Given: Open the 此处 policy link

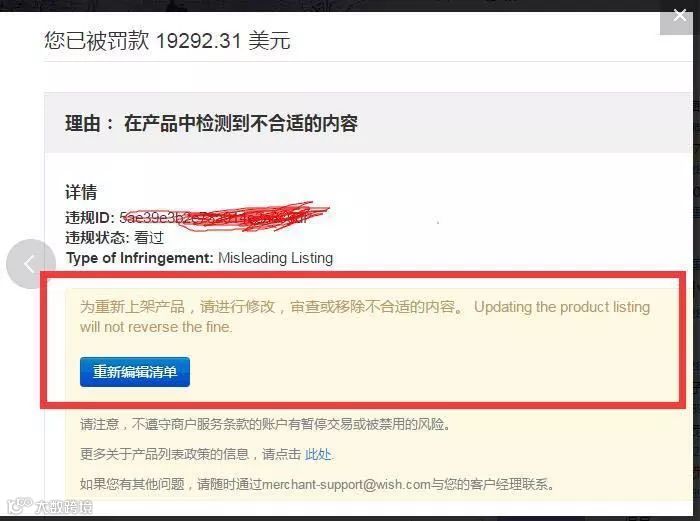Looking at the screenshot, I should tap(318, 454).
